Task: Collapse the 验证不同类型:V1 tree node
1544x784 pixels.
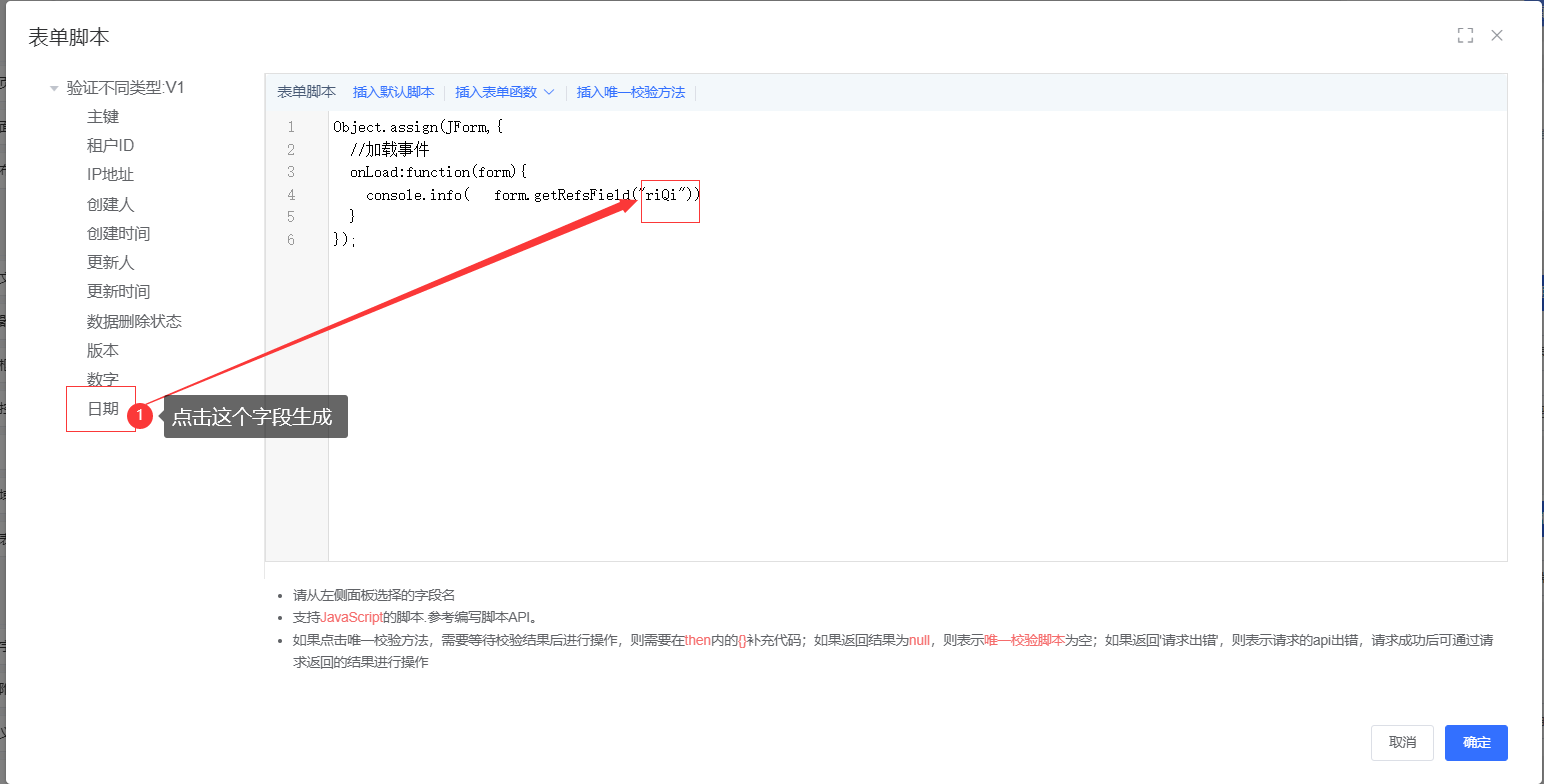Action: tap(54, 88)
